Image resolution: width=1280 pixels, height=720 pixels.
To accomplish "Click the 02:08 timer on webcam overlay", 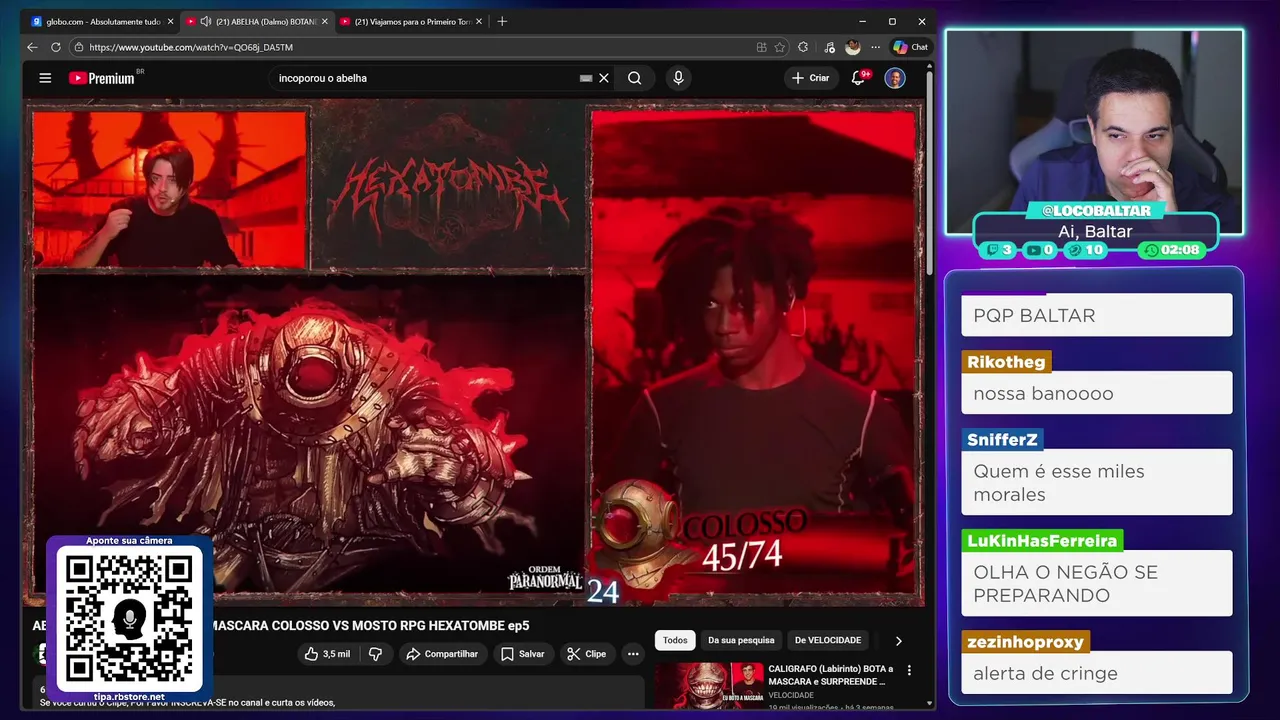I will pos(1173,250).
